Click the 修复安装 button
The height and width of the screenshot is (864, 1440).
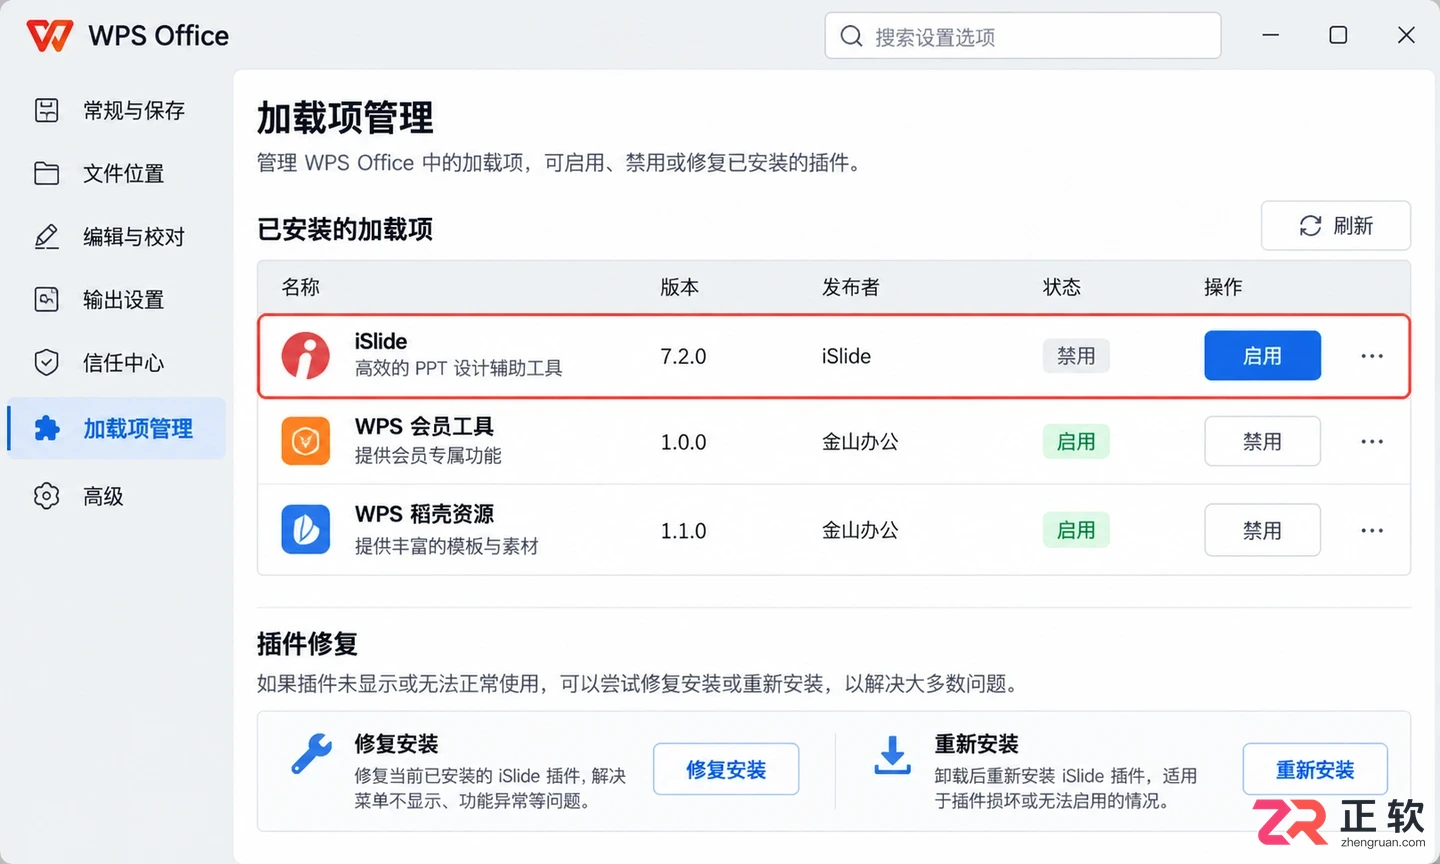pyautogui.click(x=726, y=769)
